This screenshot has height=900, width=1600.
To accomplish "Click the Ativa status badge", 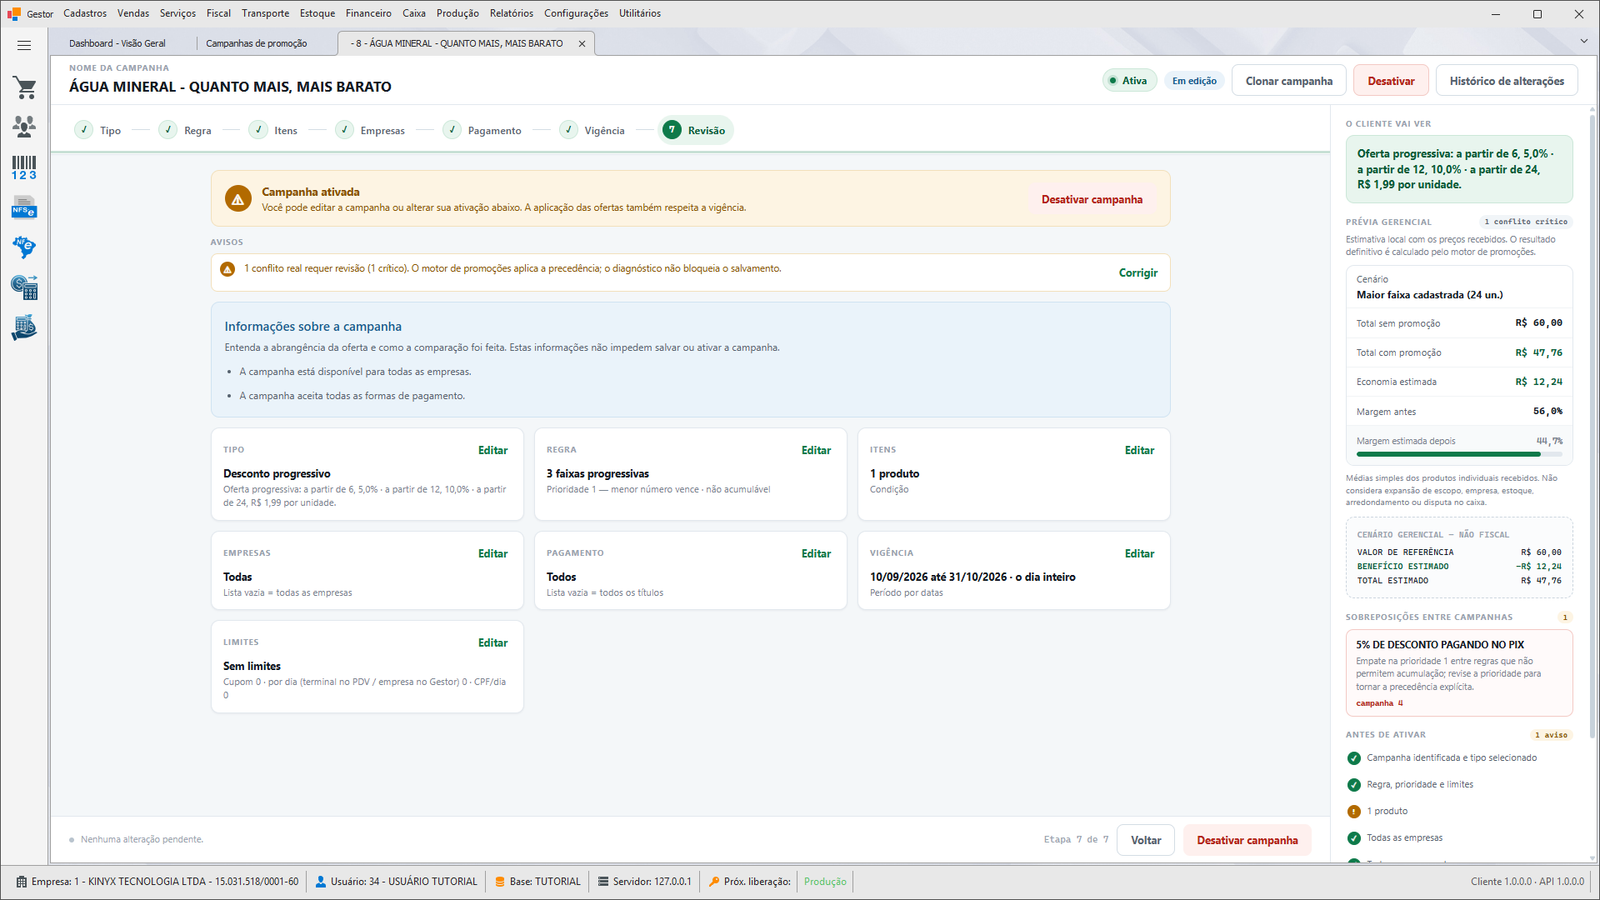I will (1129, 81).
